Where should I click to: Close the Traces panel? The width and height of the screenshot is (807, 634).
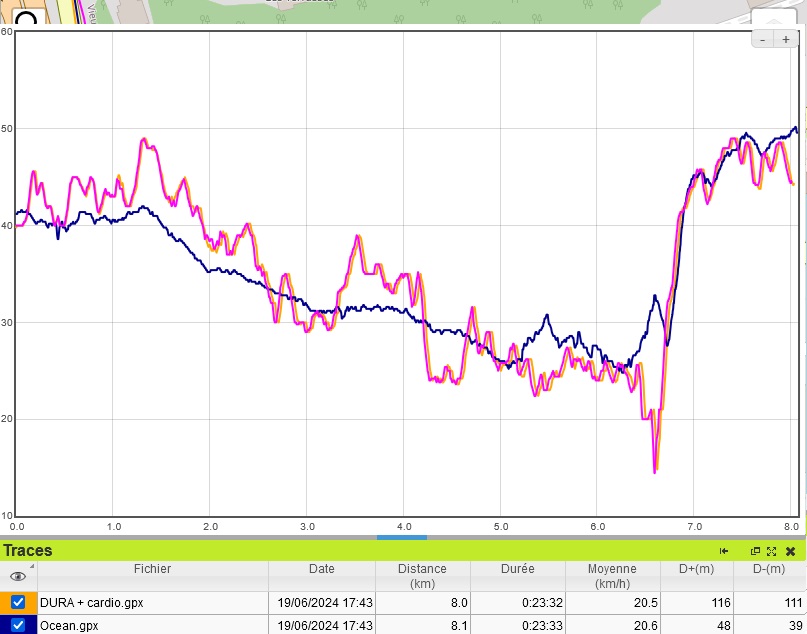pyautogui.click(x=790, y=551)
